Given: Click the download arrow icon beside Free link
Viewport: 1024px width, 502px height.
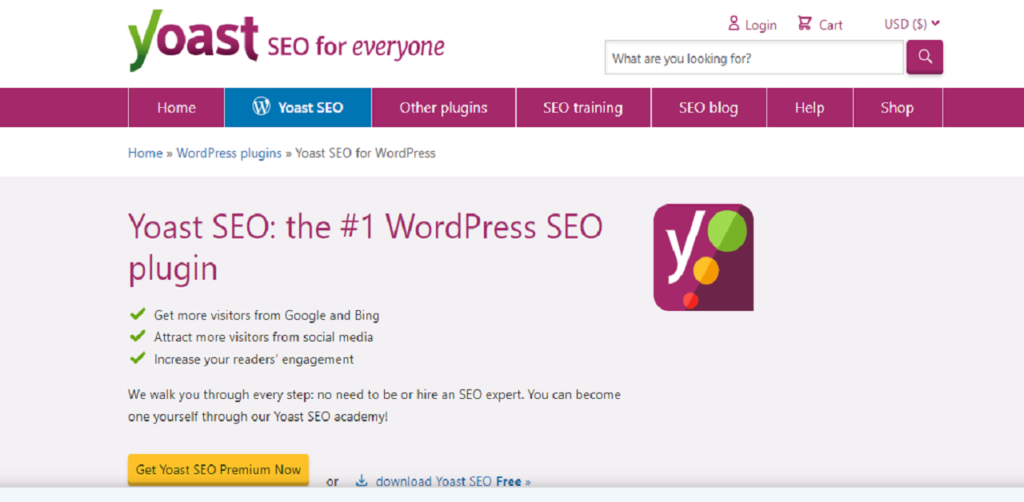Looking at the screenshot, I should click(361, 481).
